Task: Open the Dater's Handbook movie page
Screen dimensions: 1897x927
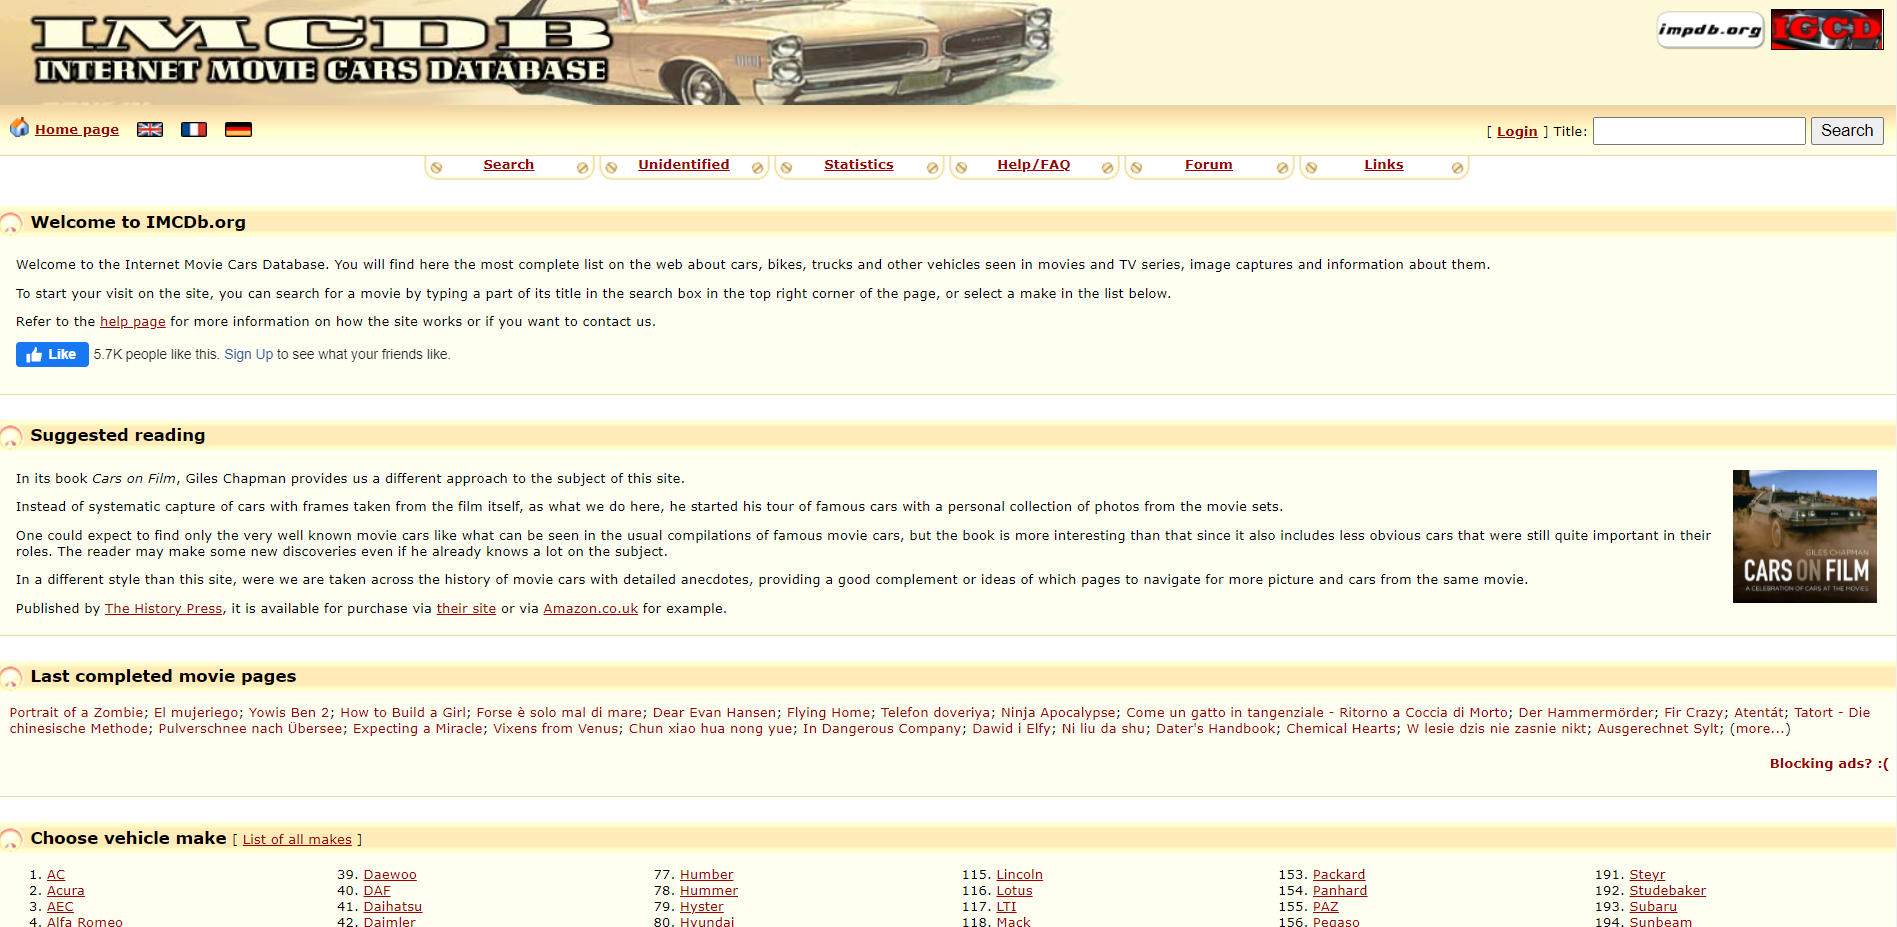Action: click(1216, 729)
